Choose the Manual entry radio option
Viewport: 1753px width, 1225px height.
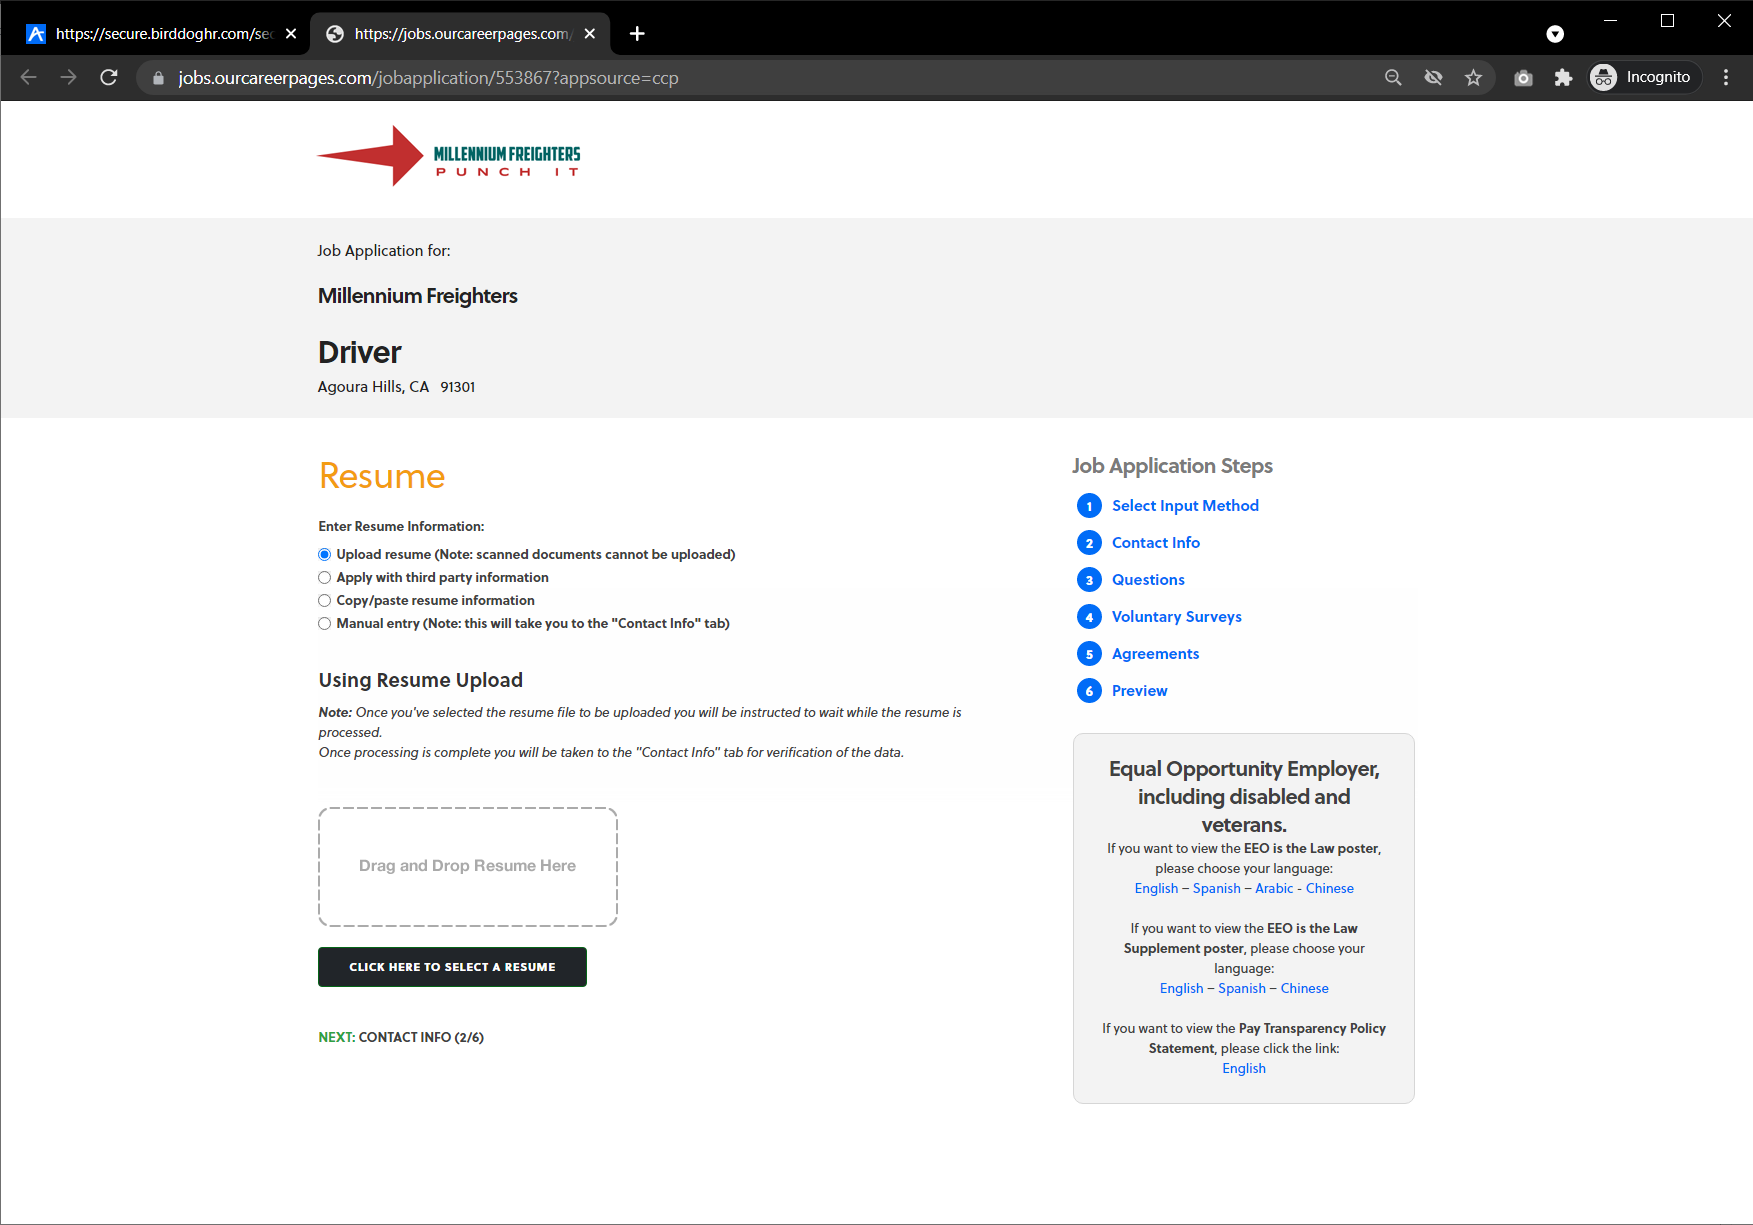[x=324, y=623]
